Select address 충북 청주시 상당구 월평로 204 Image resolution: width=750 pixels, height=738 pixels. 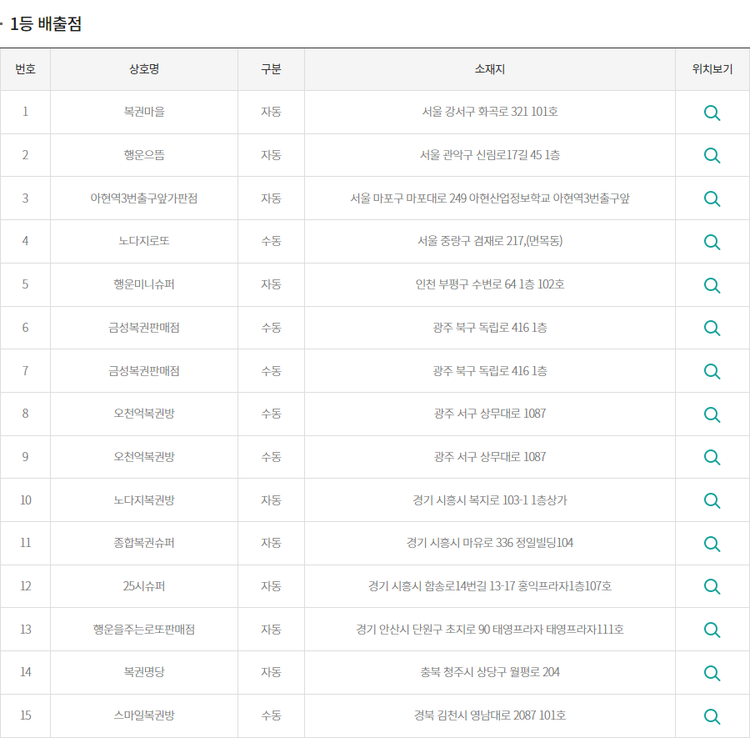point(490,672)
